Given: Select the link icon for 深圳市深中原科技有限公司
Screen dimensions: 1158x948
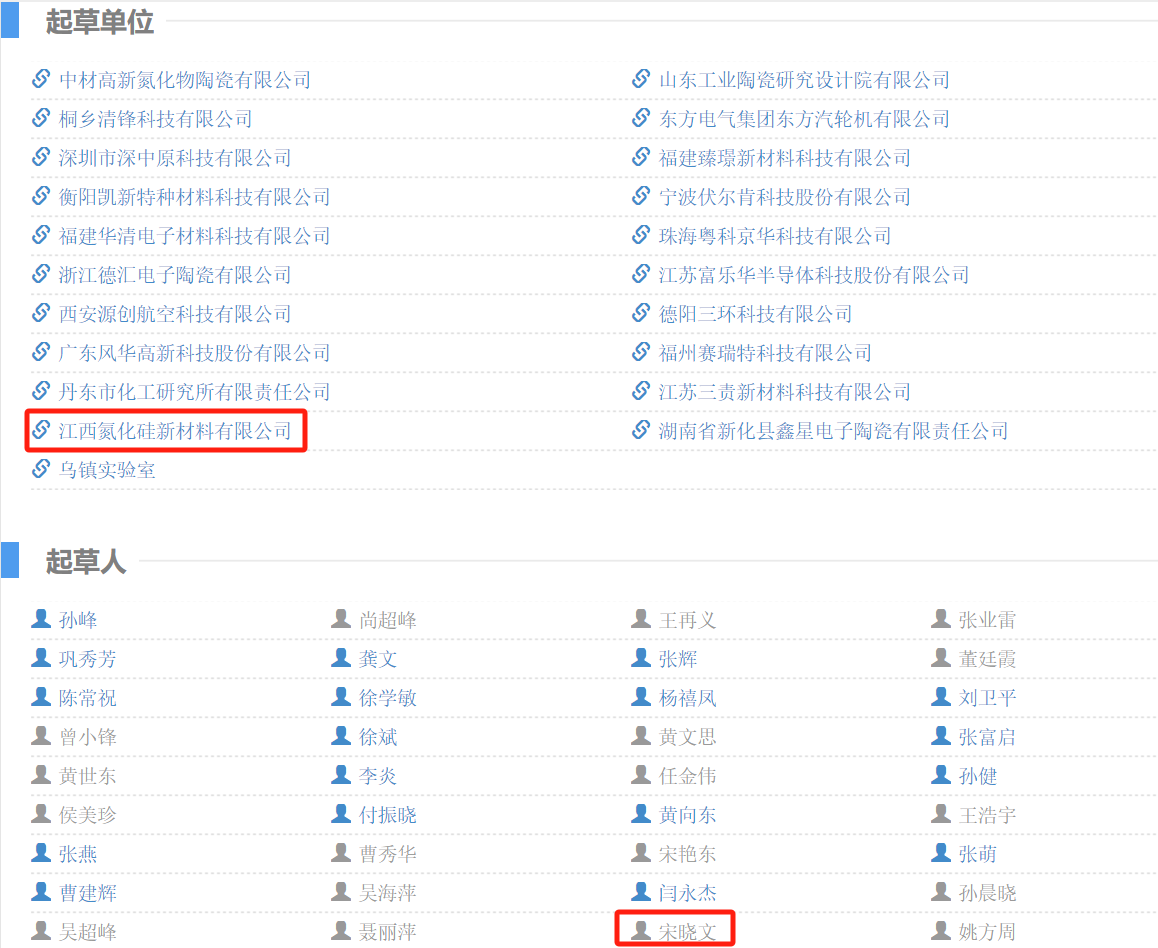Looking at the screenshot, I should [41, 157].
